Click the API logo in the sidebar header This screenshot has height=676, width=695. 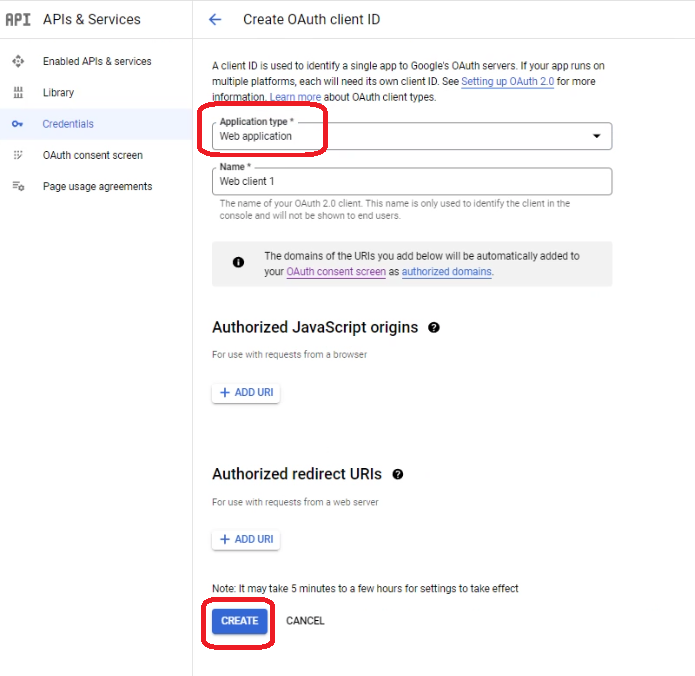18,19
